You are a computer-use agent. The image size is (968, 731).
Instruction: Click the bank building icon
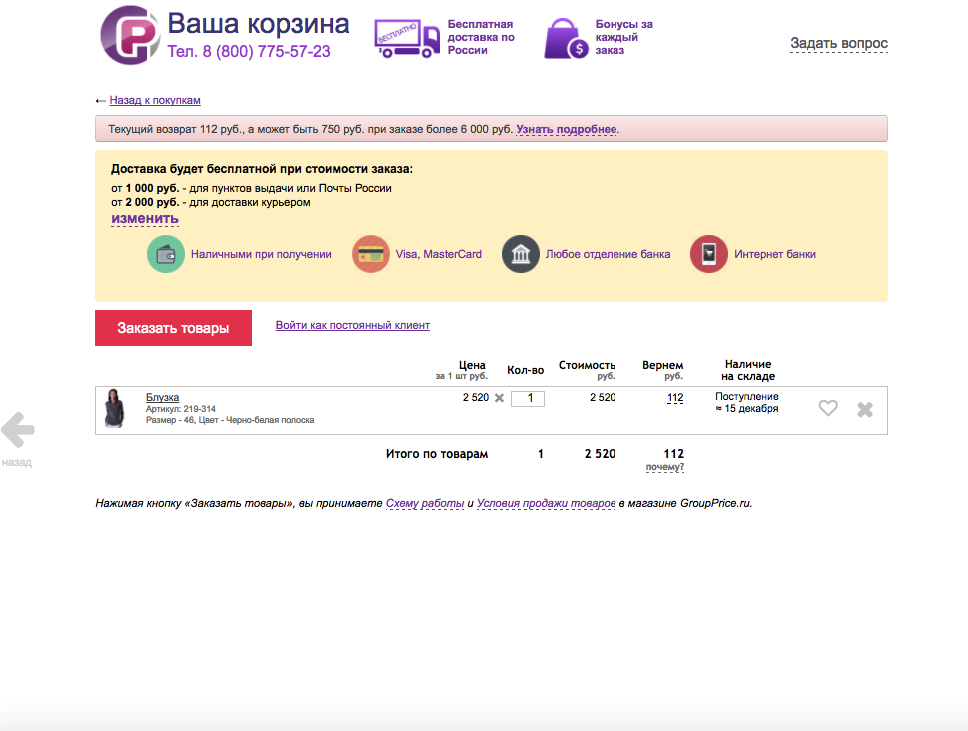521,254
